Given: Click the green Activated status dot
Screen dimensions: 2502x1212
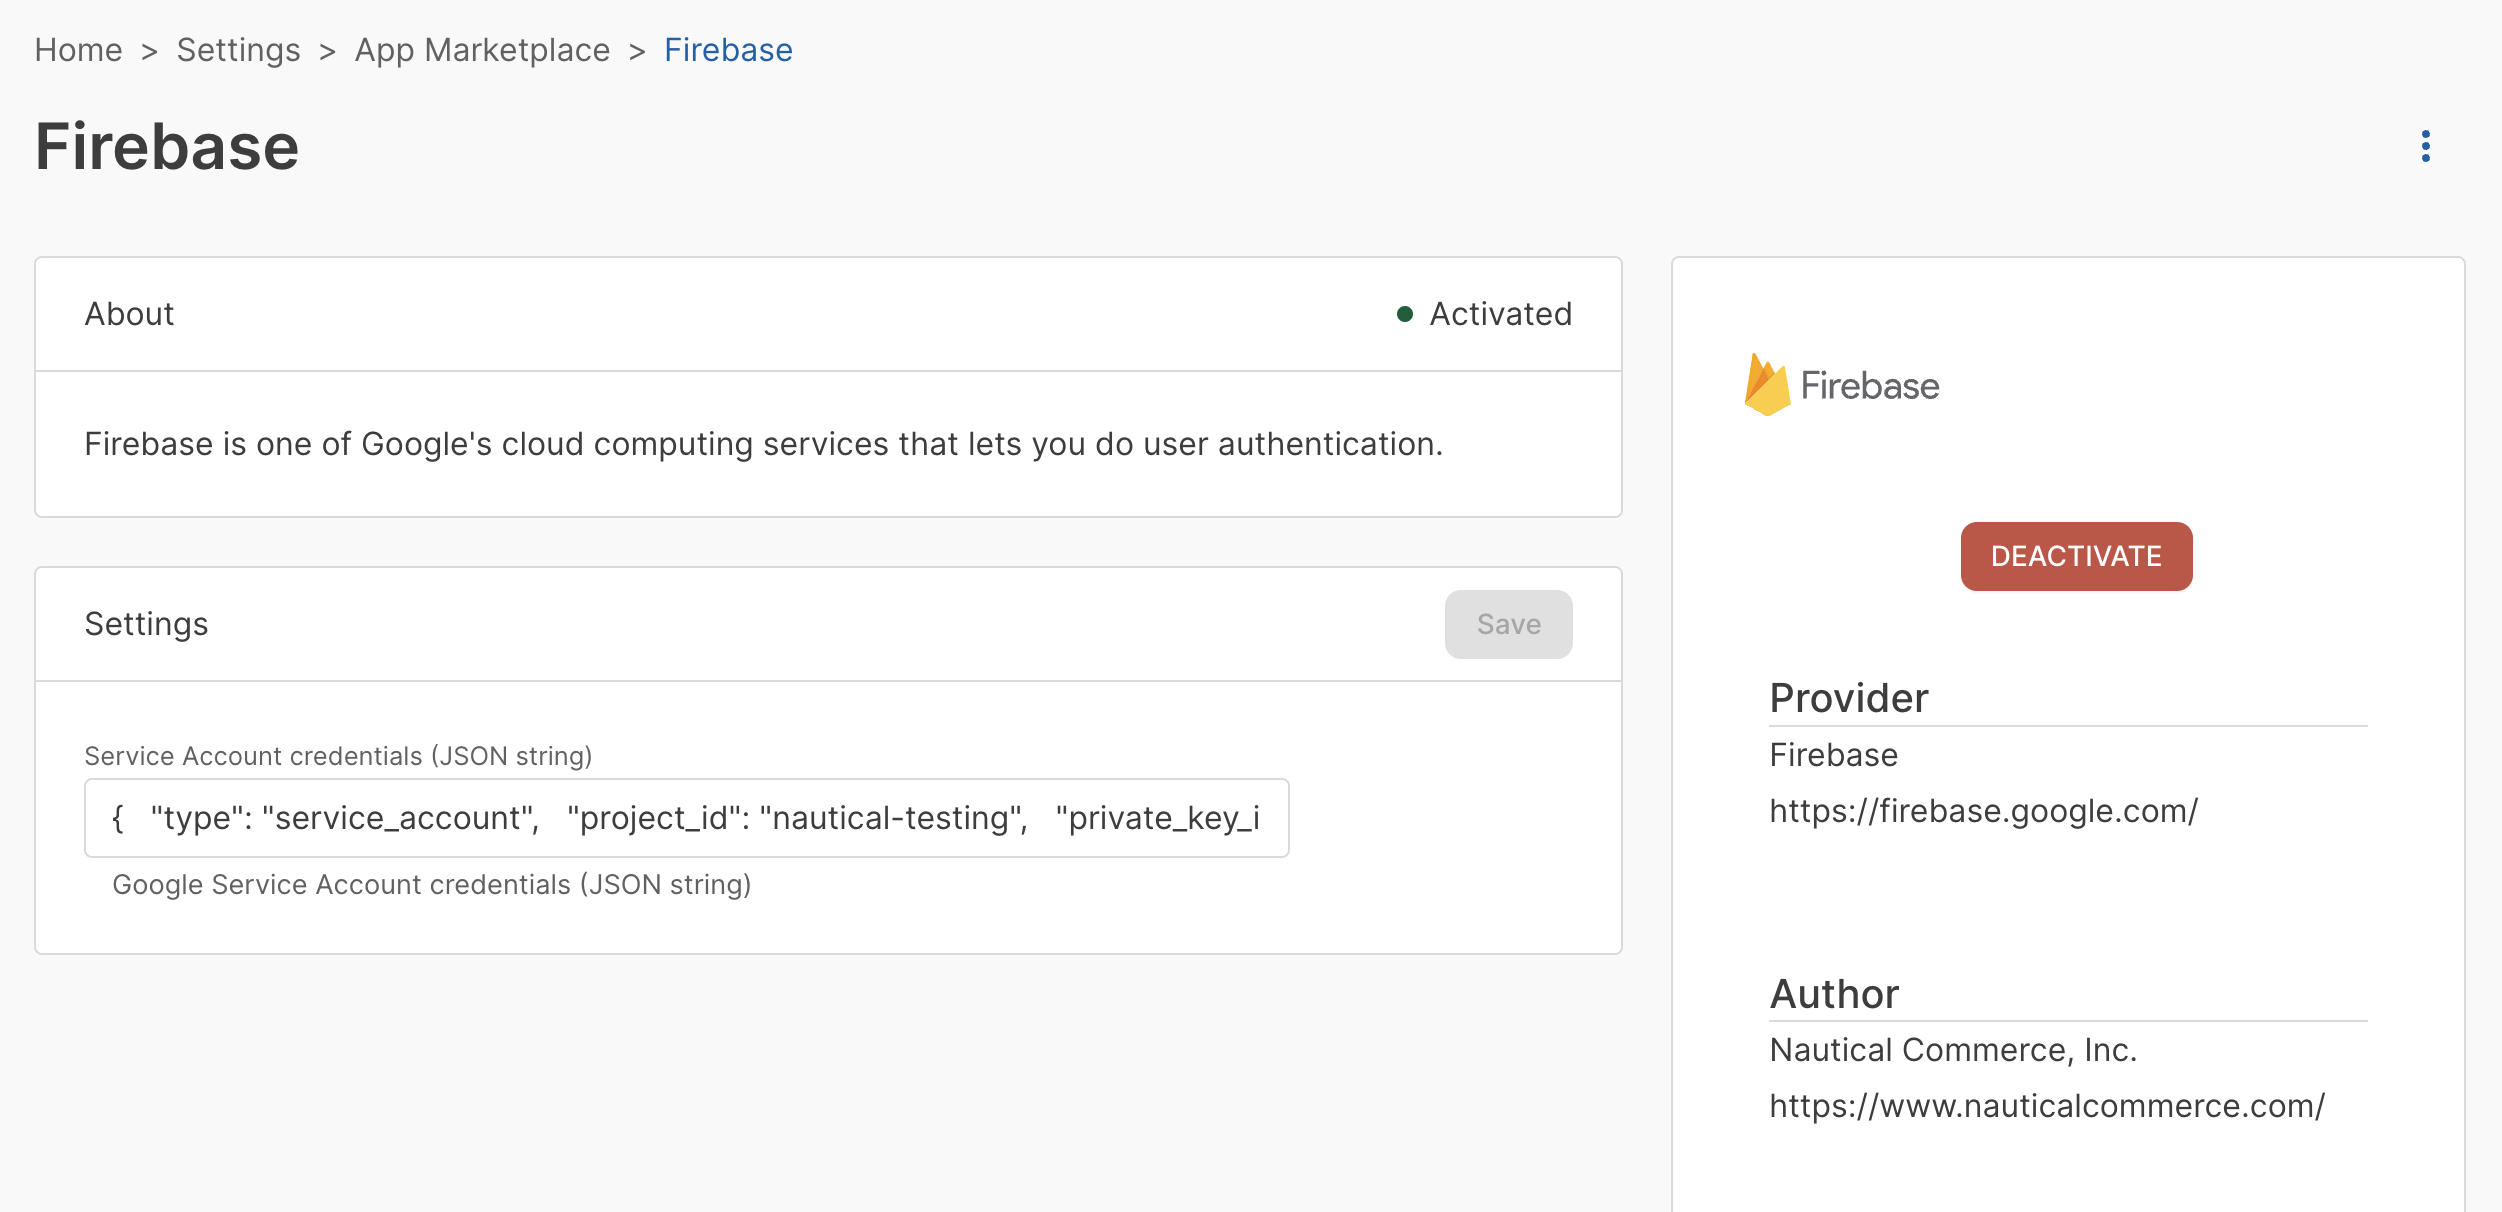Looking at the screenshot, I should [1404, 314].
